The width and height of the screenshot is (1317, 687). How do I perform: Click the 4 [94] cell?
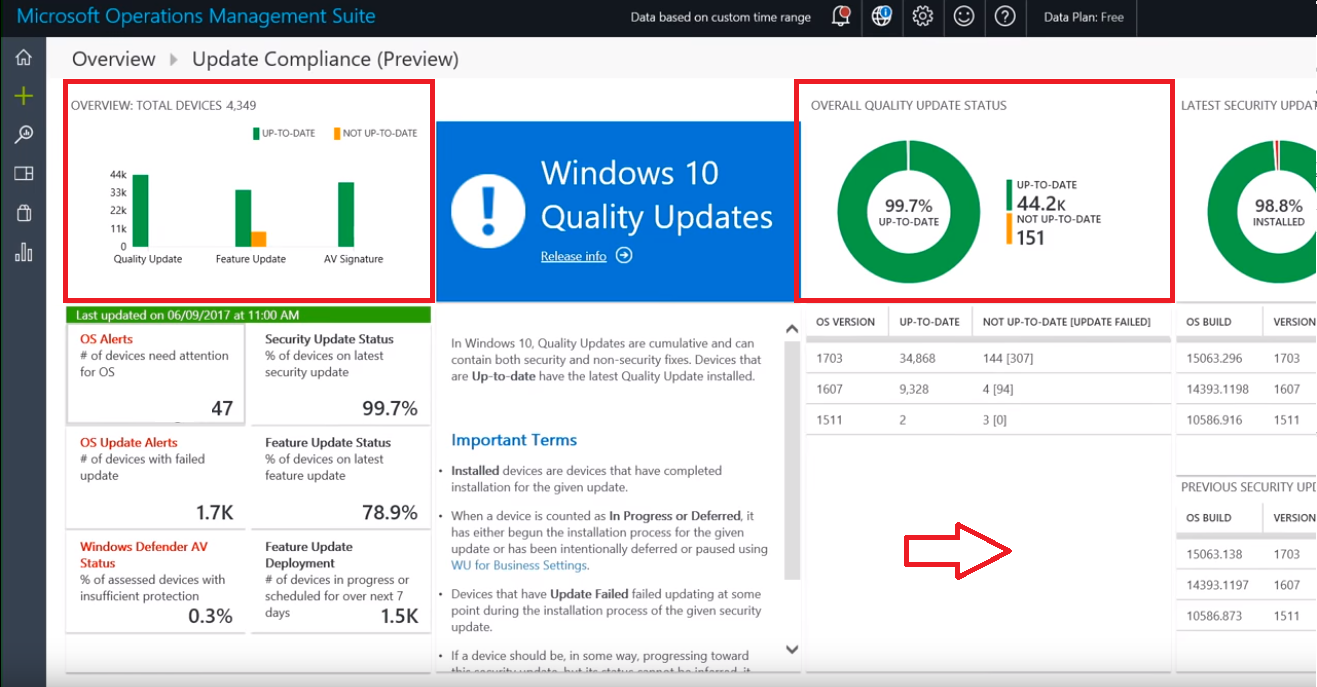pos(998,389)
